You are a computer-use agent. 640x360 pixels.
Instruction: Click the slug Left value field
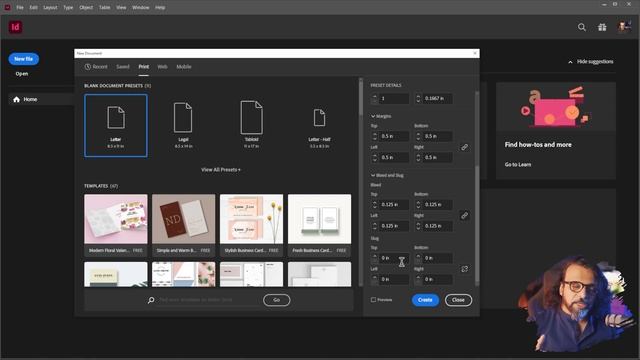coord(394,279)
